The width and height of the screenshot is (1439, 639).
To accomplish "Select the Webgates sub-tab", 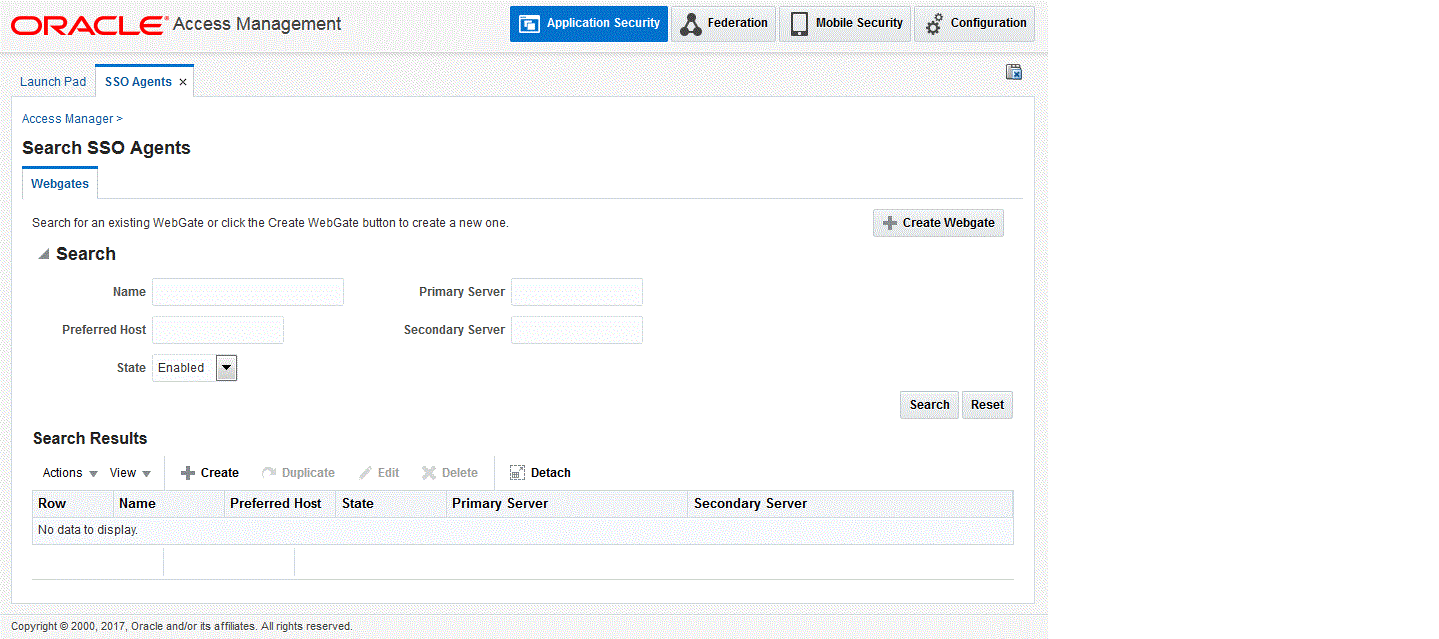I will [x=60, y=184].
